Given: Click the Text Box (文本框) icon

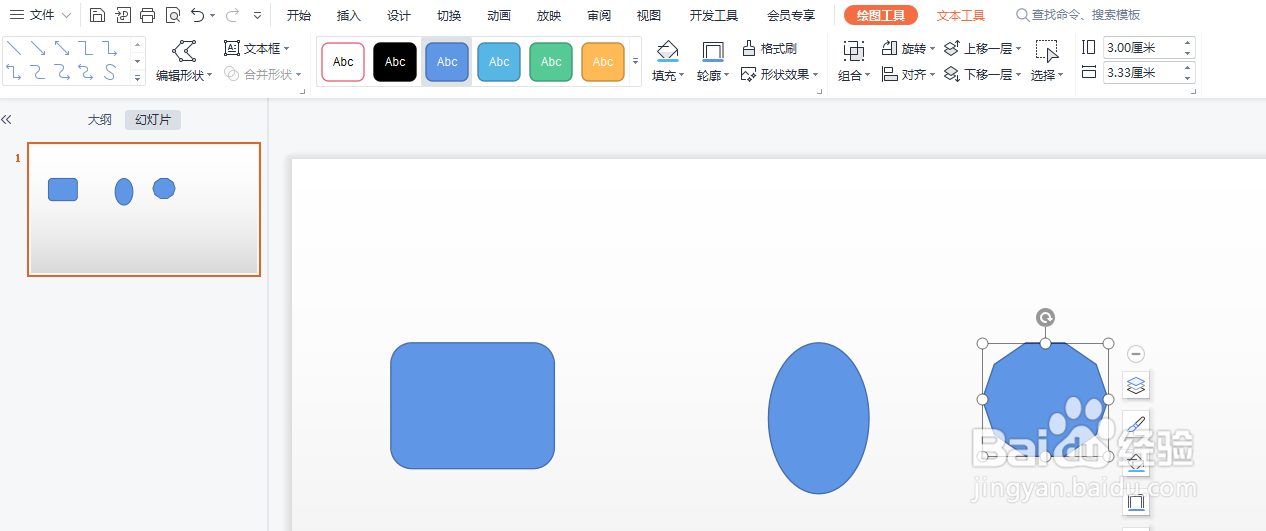Looking at the screenshot, I should [232, 48].
